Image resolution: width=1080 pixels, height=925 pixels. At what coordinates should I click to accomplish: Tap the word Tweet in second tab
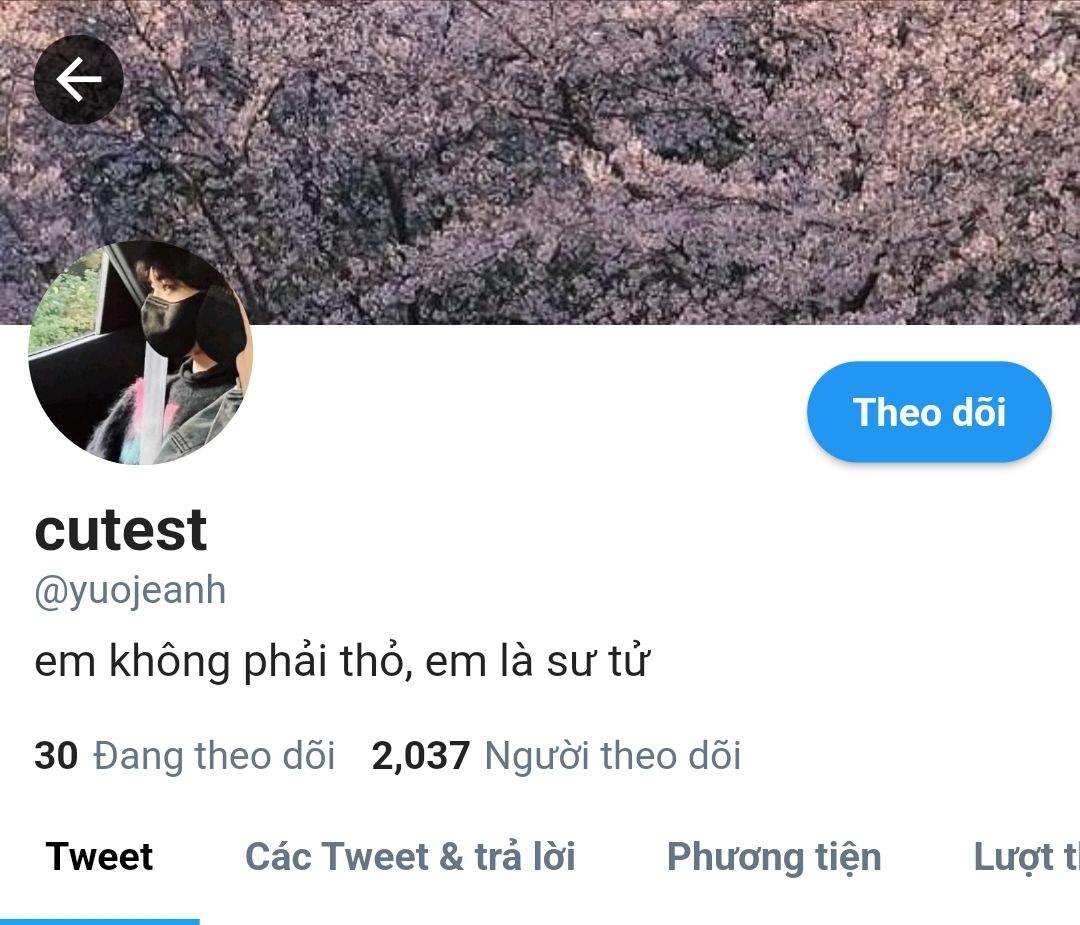pos(375,857)
